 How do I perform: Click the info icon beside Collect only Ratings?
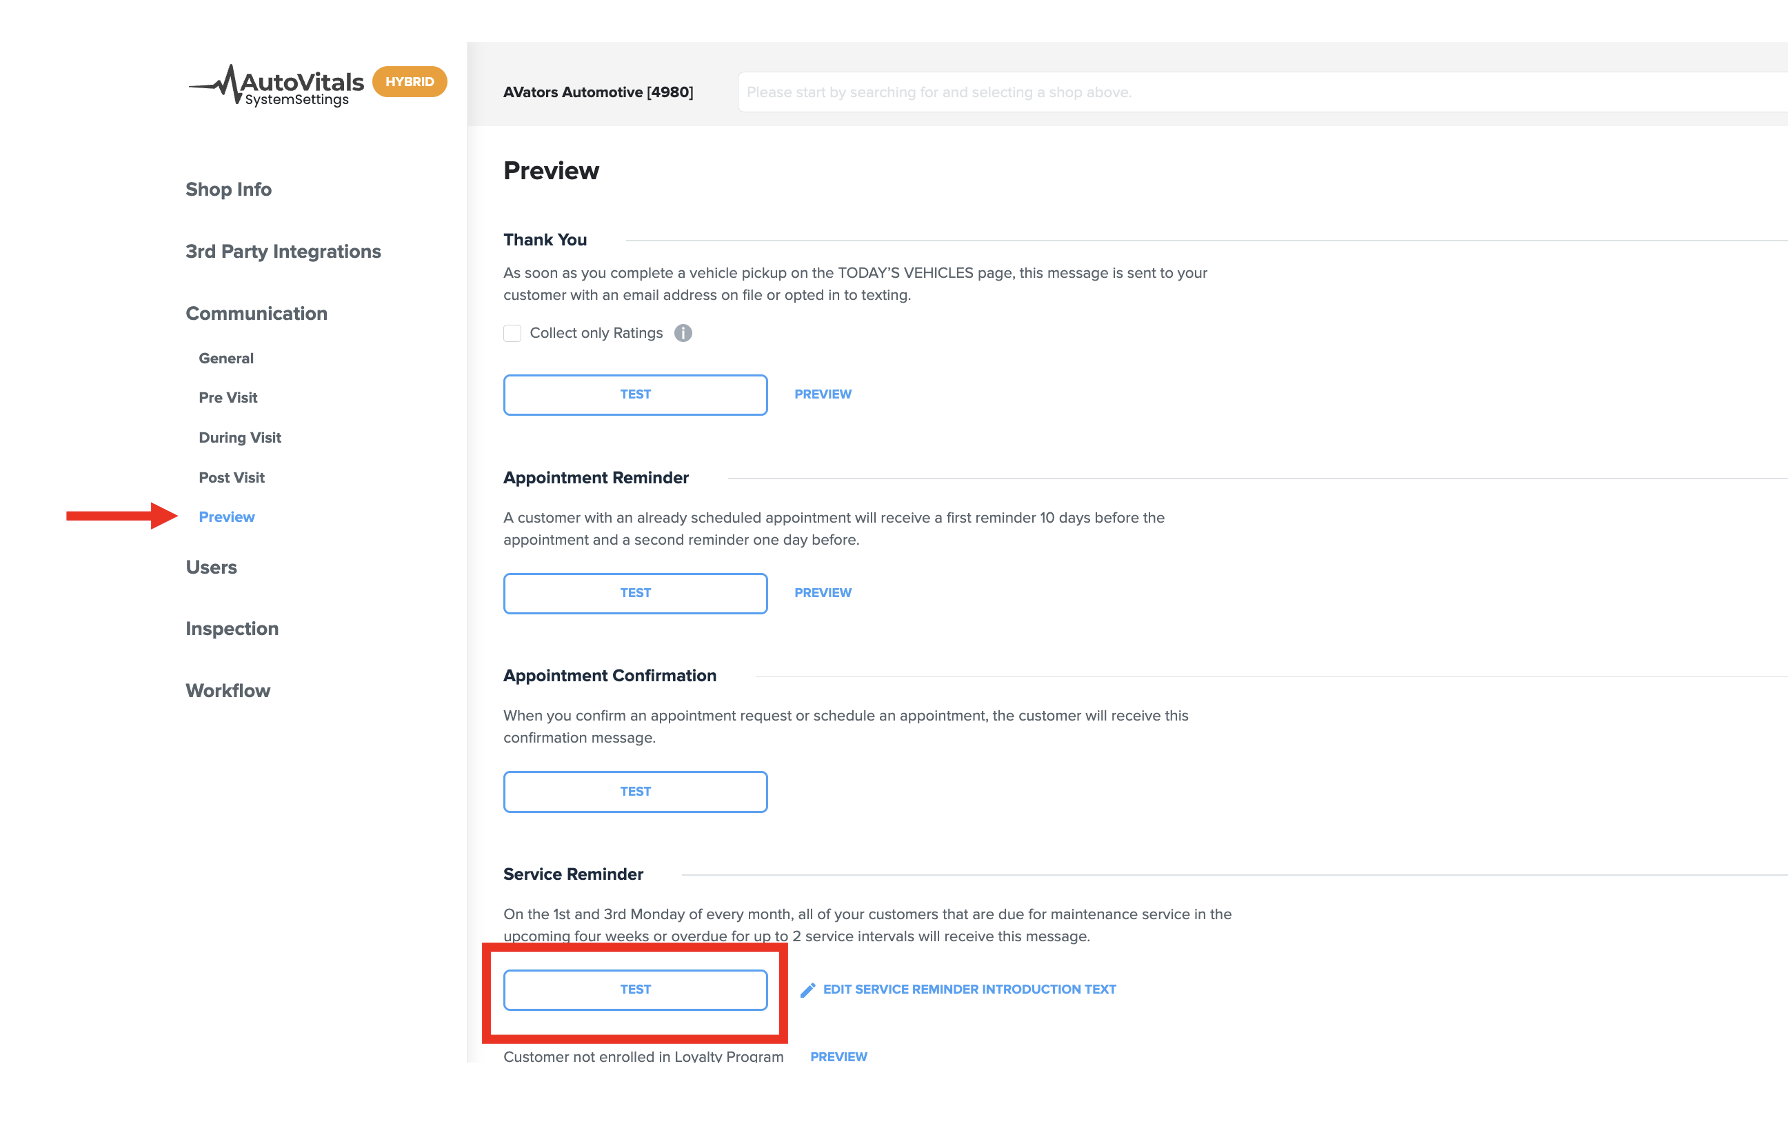click(x=683, y=333)
